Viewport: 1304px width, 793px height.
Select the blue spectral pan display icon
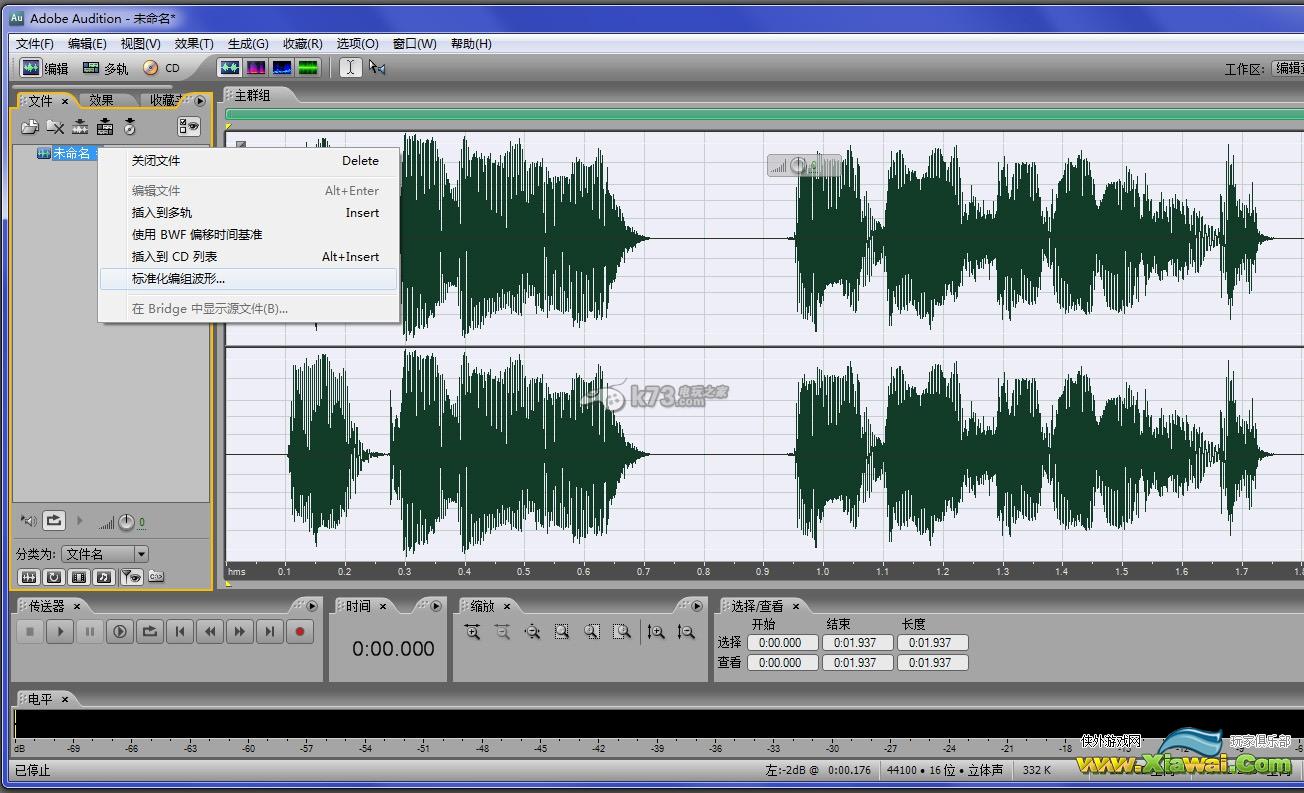[x=282, y=68]
